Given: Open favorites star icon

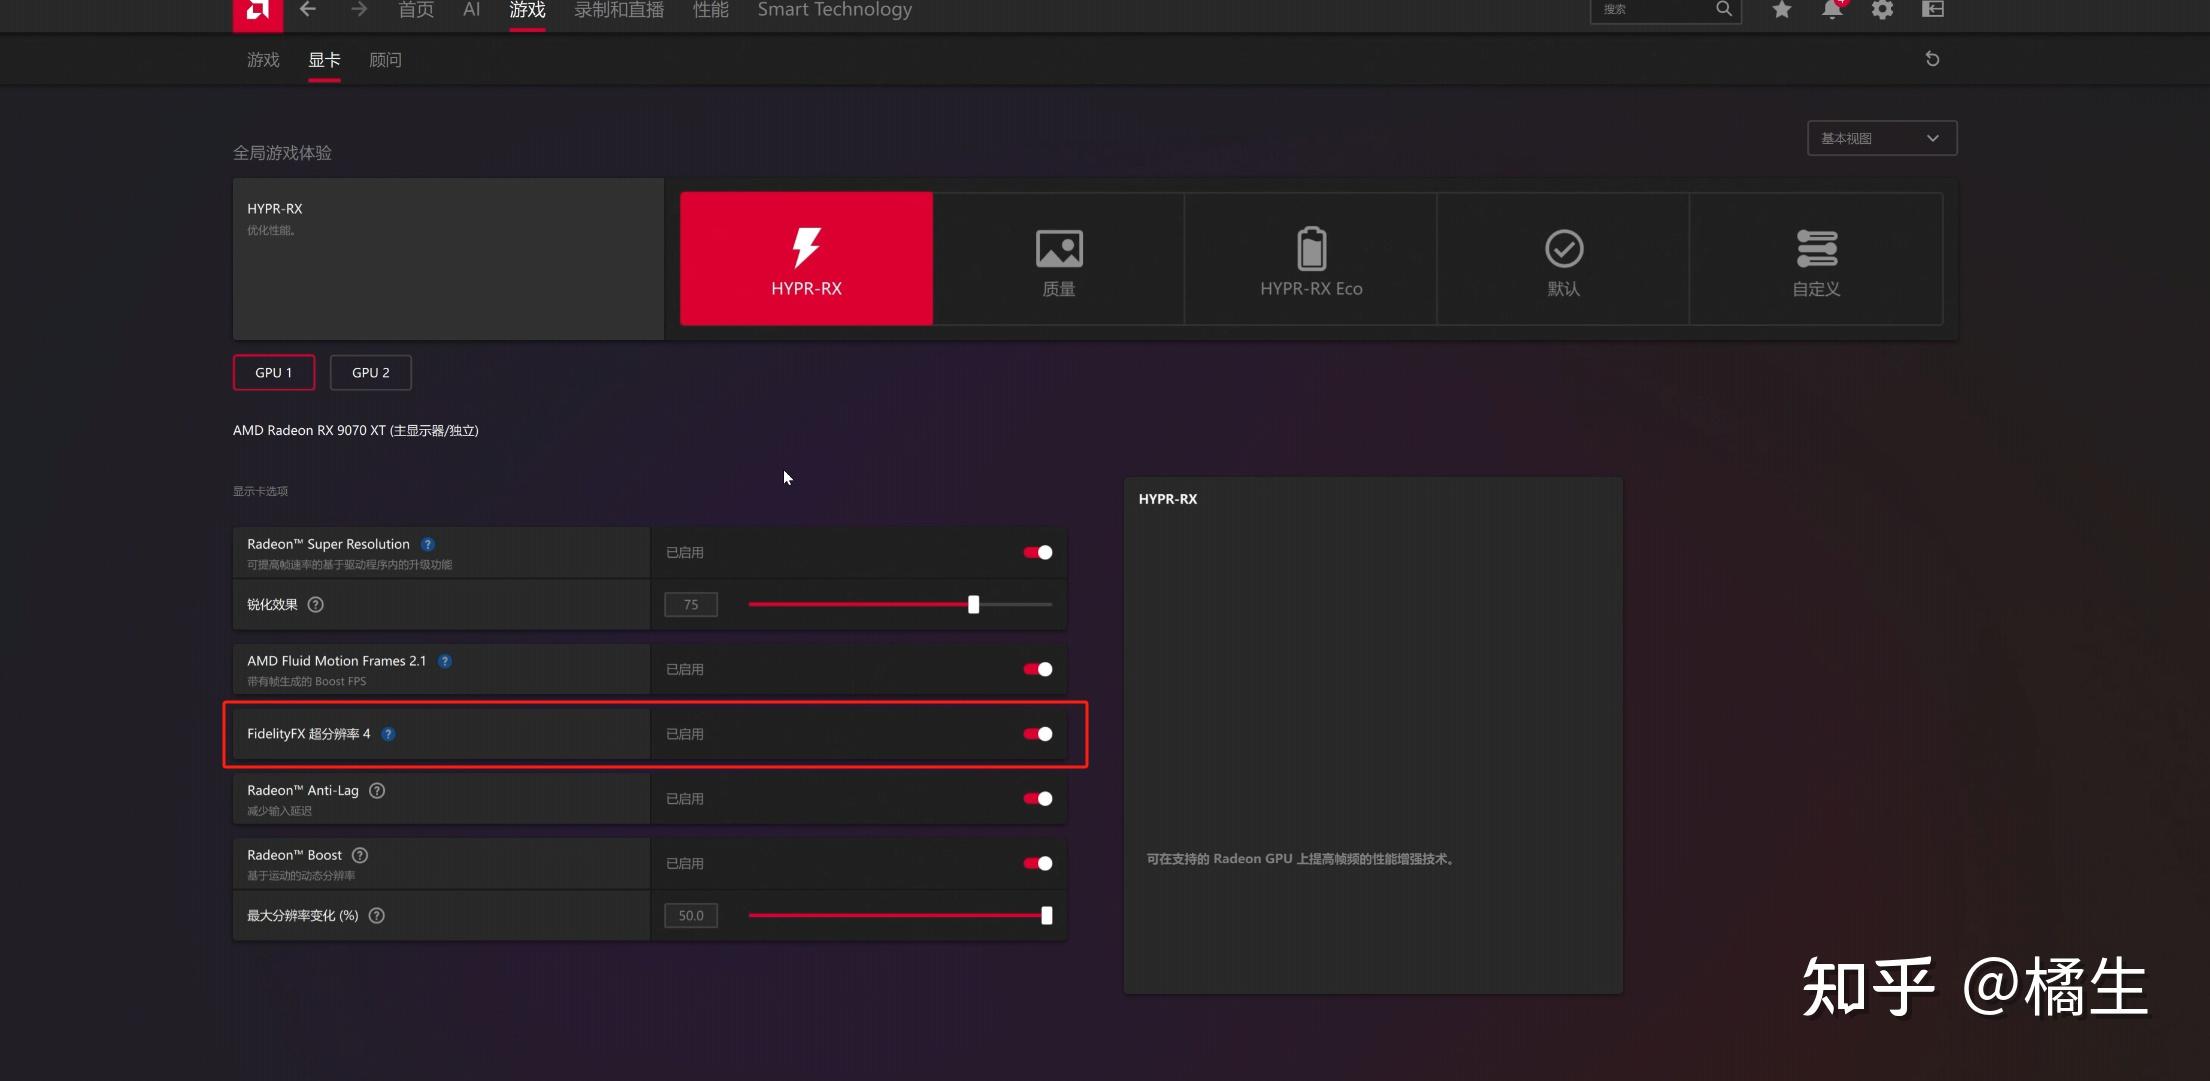Looking at the screenshot, I should tap(1781, 10).
